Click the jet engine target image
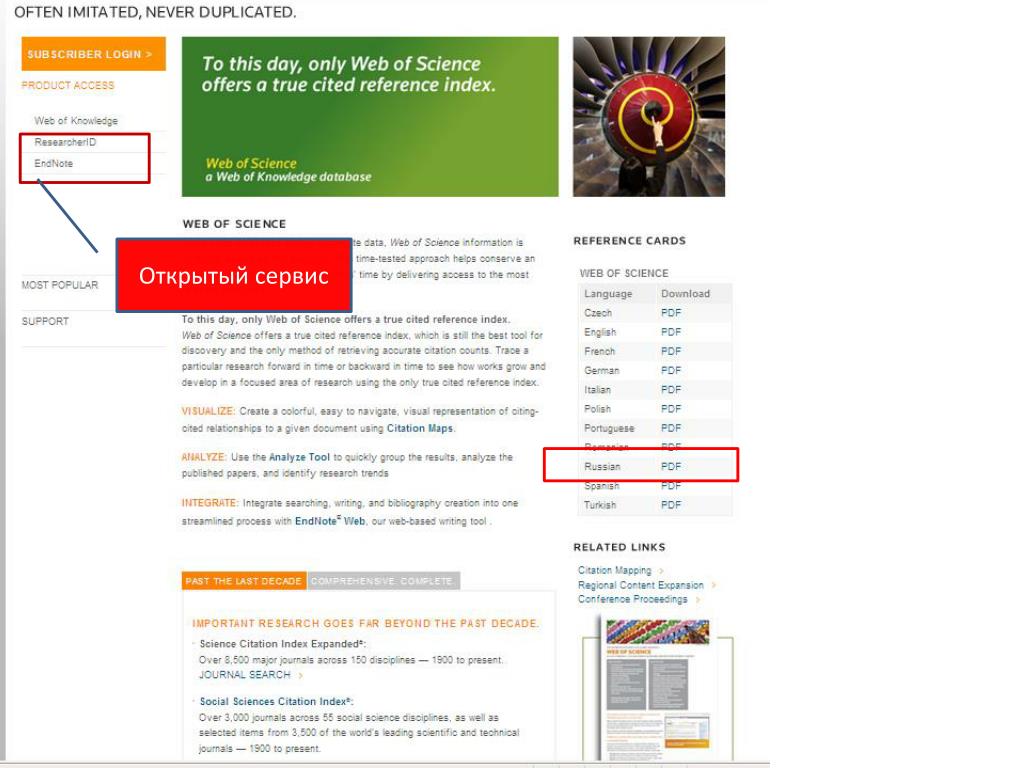Screen dimensions: 1024x768 click(x=648, y=116)
